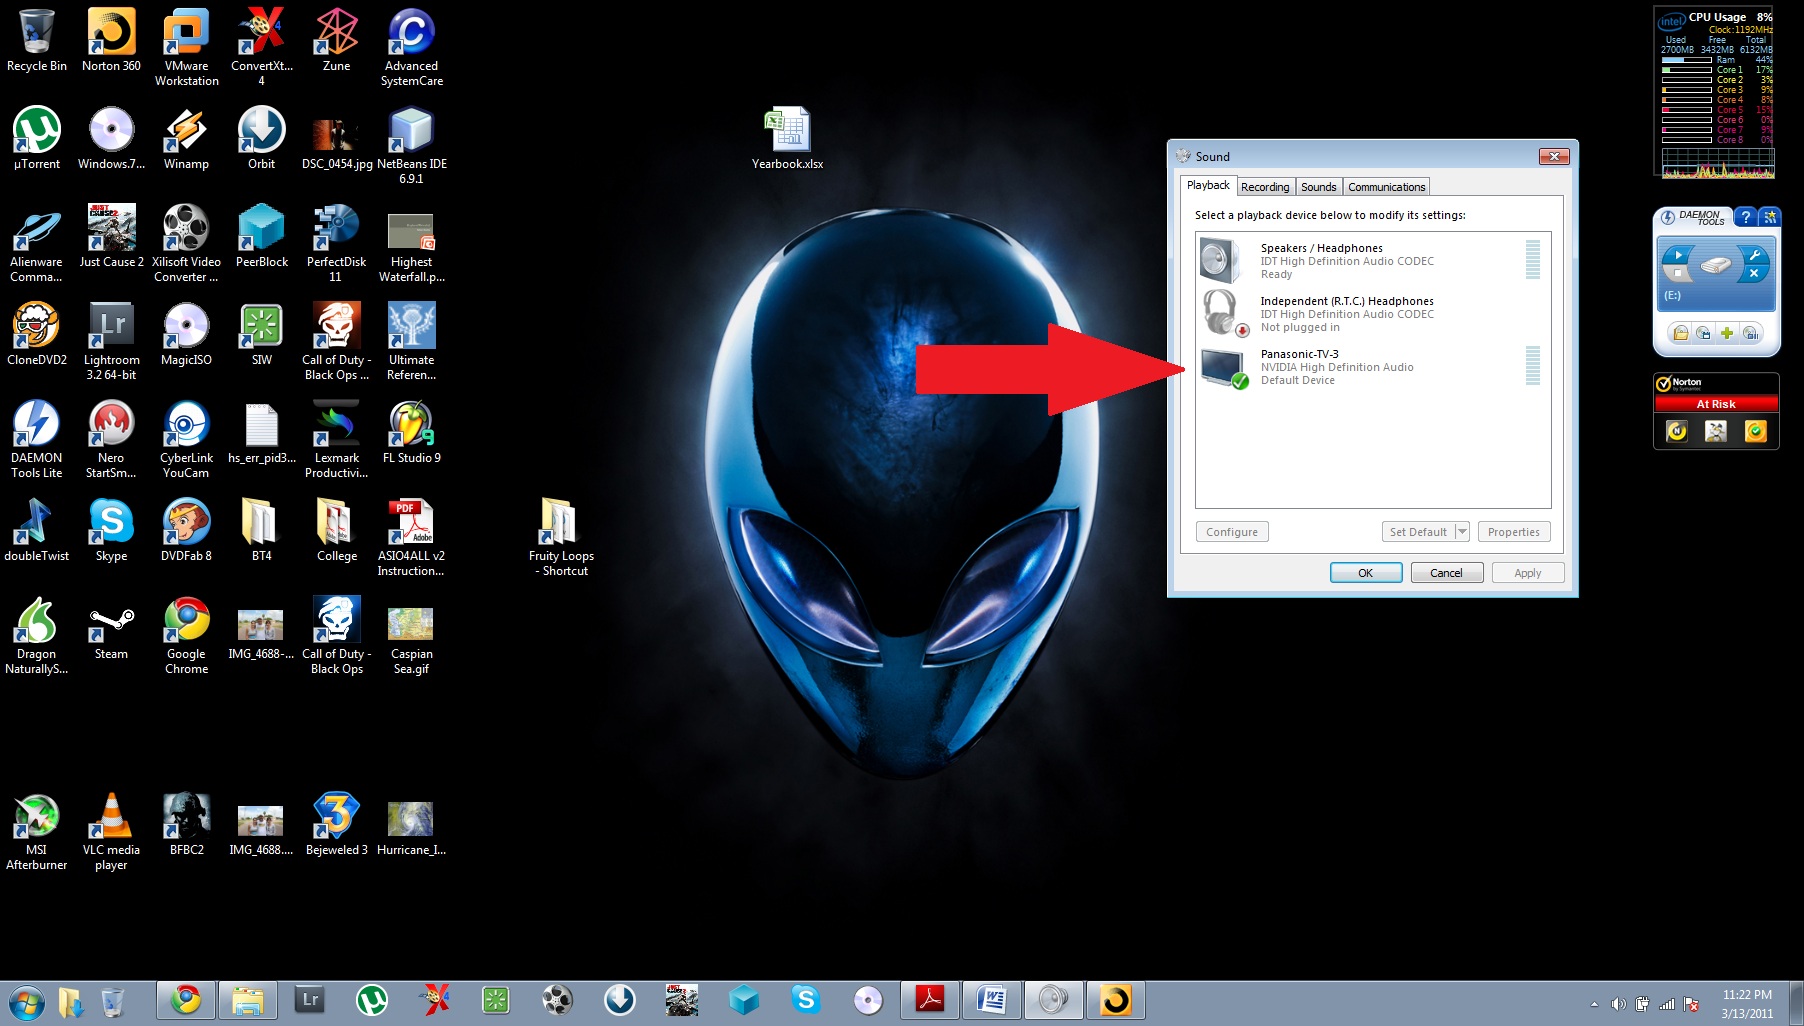Close the Sound dialog window
Image resolution: width=1804 pixels, height=1026 pixels.
(1554, 156)
